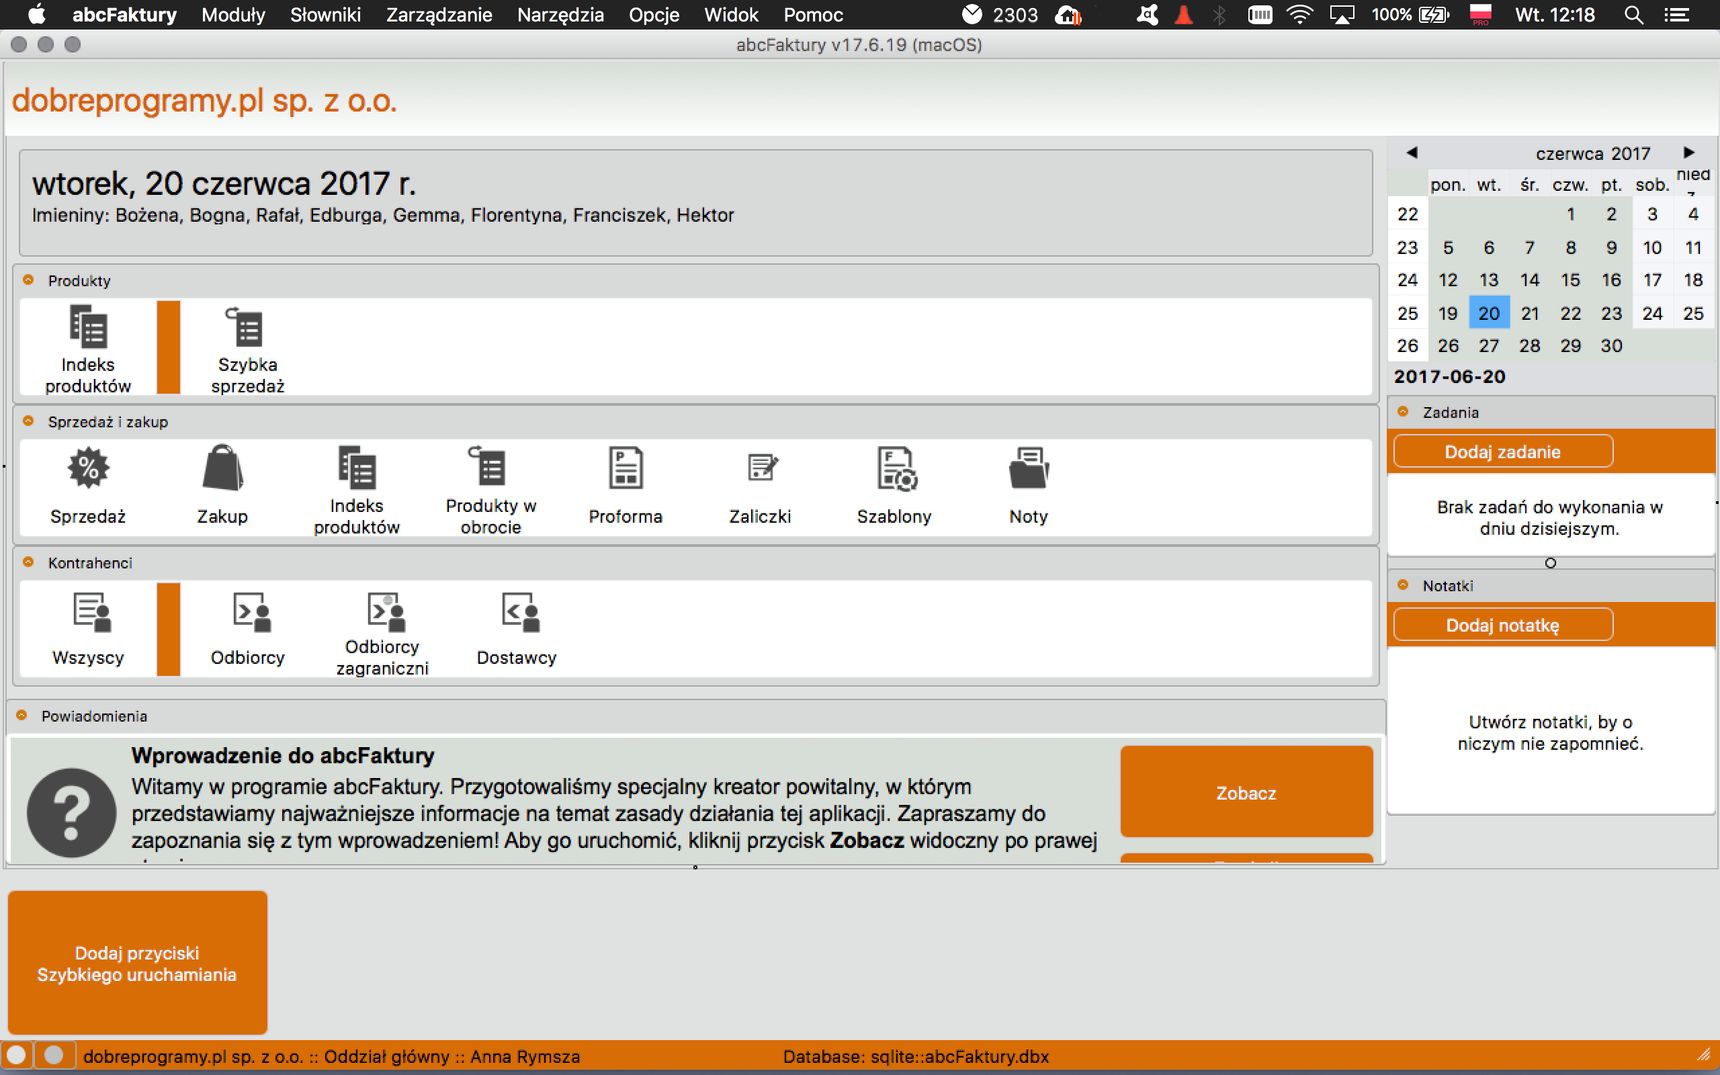Launch Szybka sprzedaż
Screen dimensions: 1720x1075
point(247,349)
